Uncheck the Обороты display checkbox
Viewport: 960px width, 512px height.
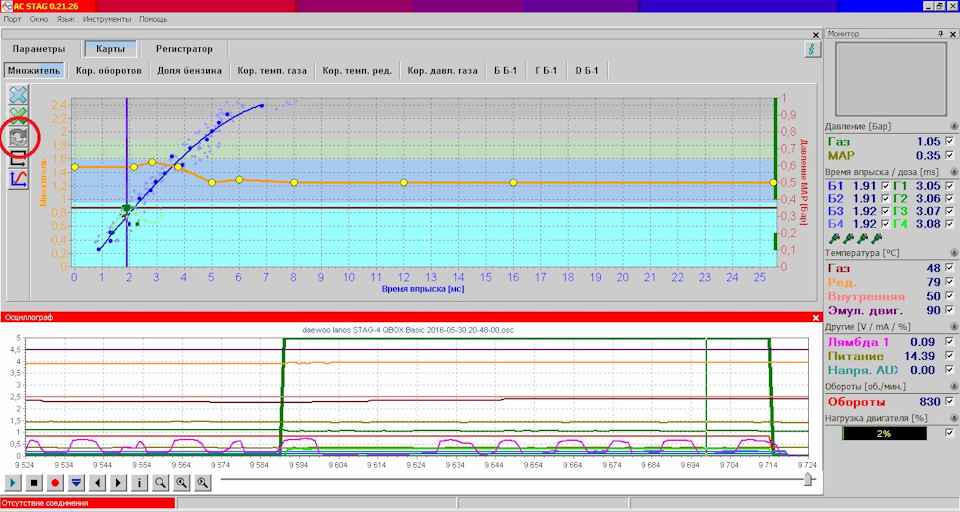[x=950, y=402]
